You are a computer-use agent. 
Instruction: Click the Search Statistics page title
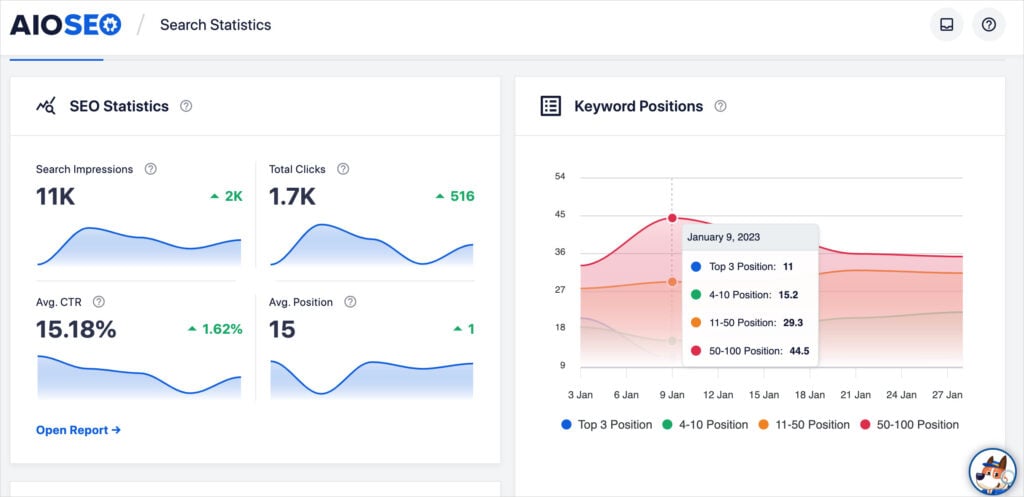click(x=216, y=25)
